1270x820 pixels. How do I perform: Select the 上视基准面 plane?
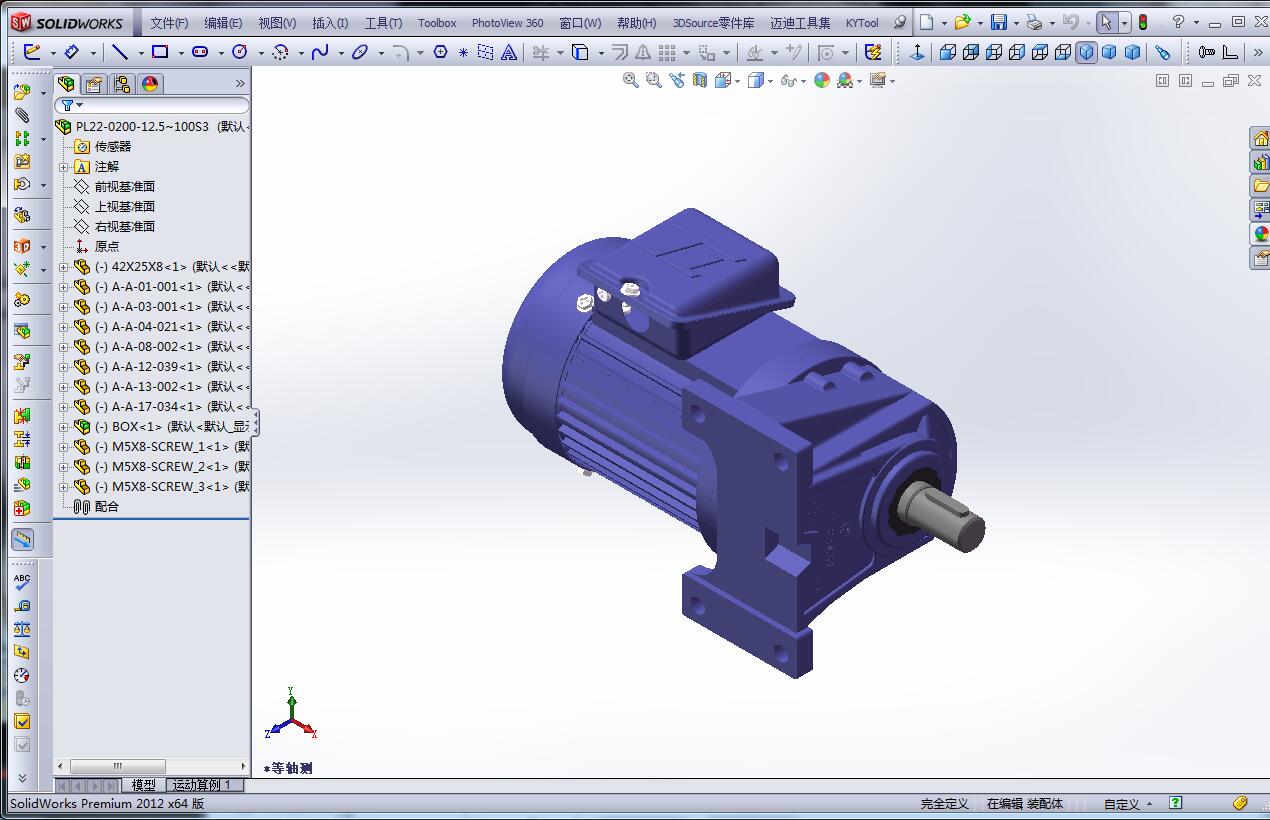pyautogui.click(x=125, y=207)
